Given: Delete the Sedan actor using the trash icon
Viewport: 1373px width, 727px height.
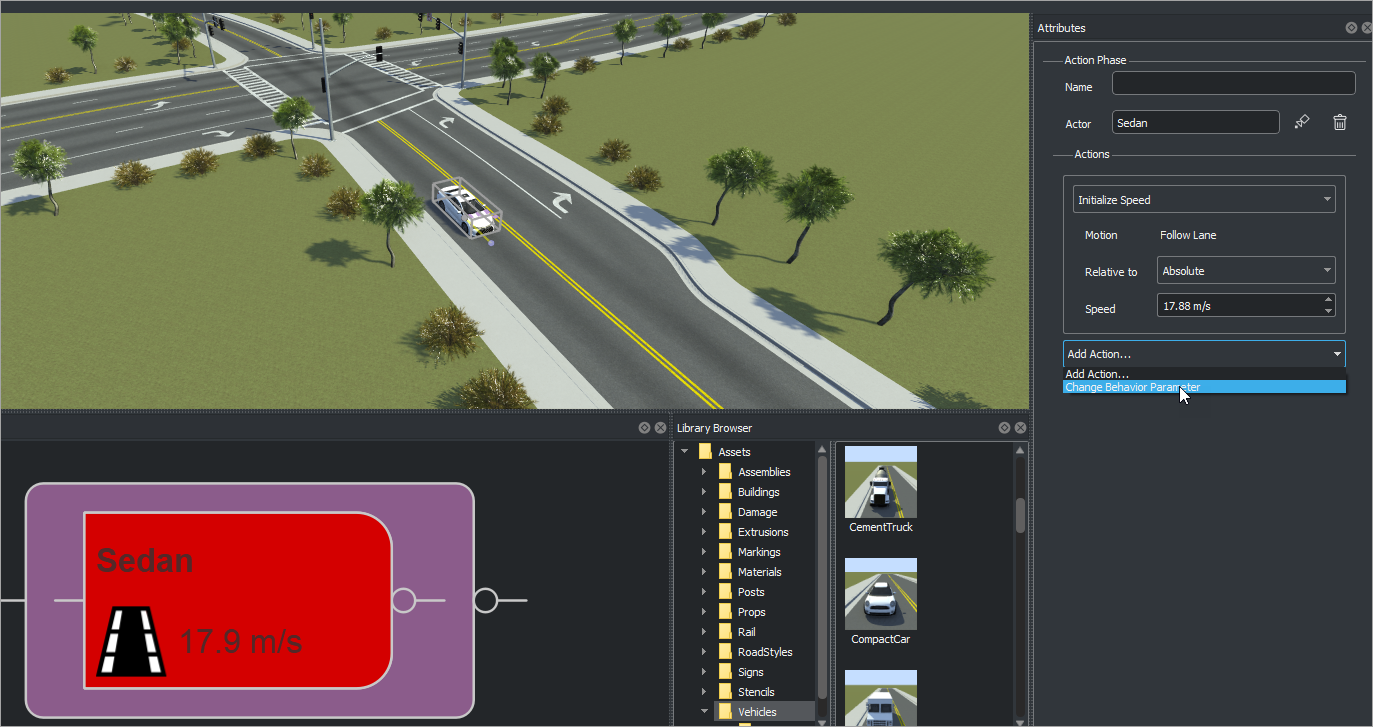Looking at the screenshot, I should click(1339, 121).
